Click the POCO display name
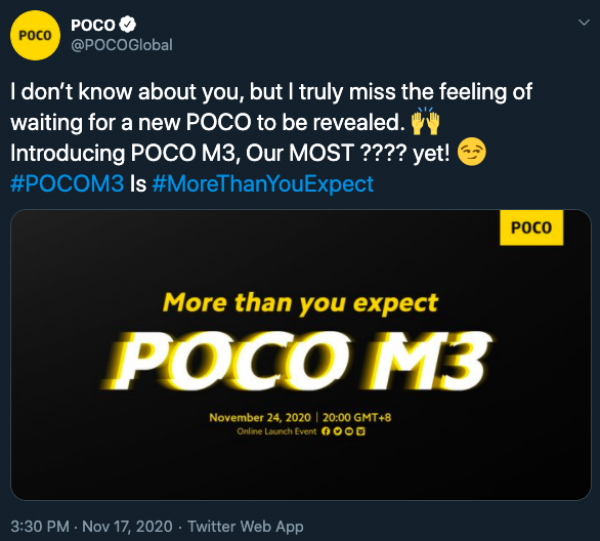 [93, 25]
